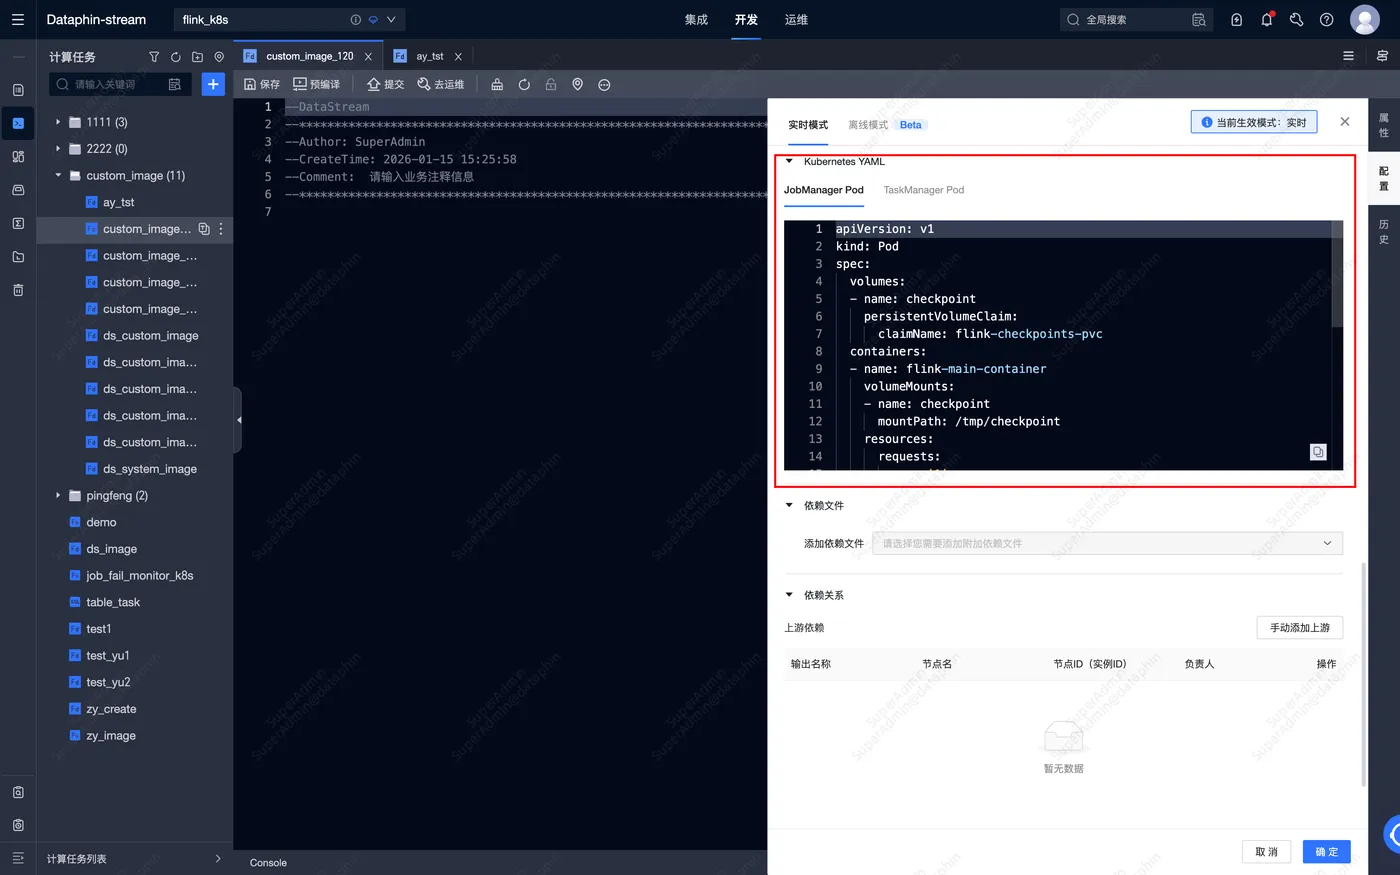Click the location pin icon in editor toolbar
Screen dimensions: 1400x875
578,85
